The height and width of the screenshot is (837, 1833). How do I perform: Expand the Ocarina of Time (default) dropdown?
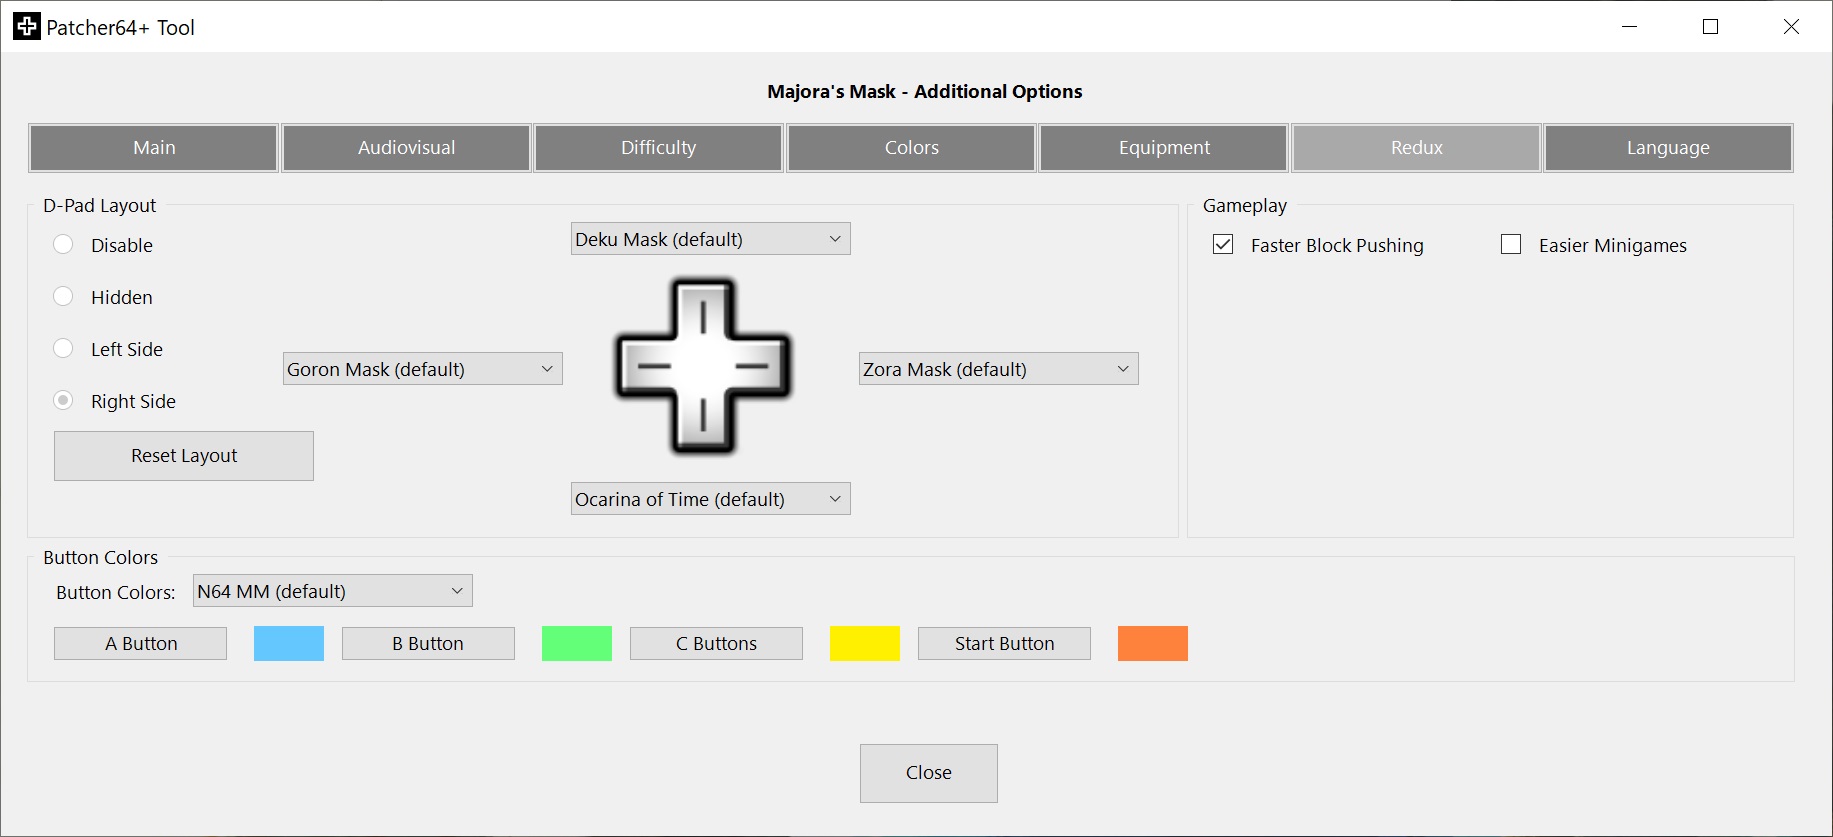coord(711,499)
